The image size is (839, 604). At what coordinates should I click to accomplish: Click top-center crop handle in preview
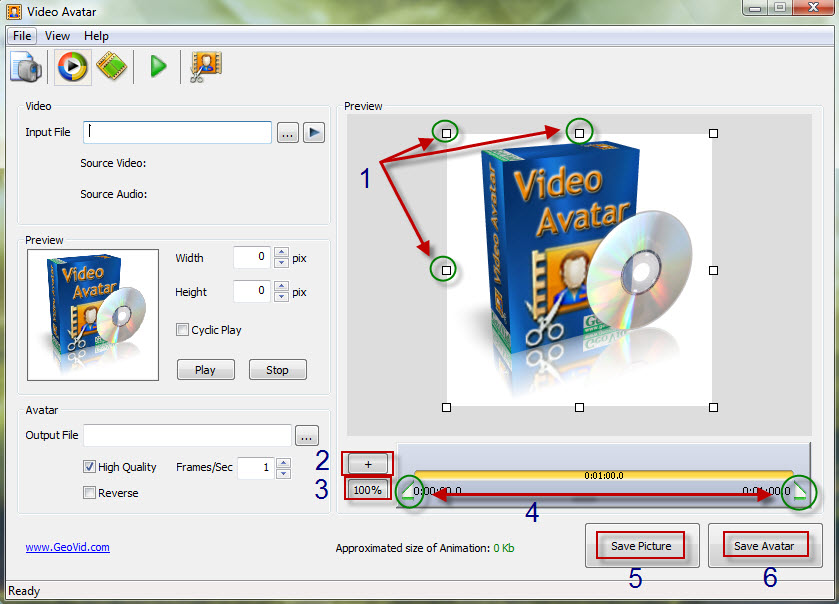(579, 133)
